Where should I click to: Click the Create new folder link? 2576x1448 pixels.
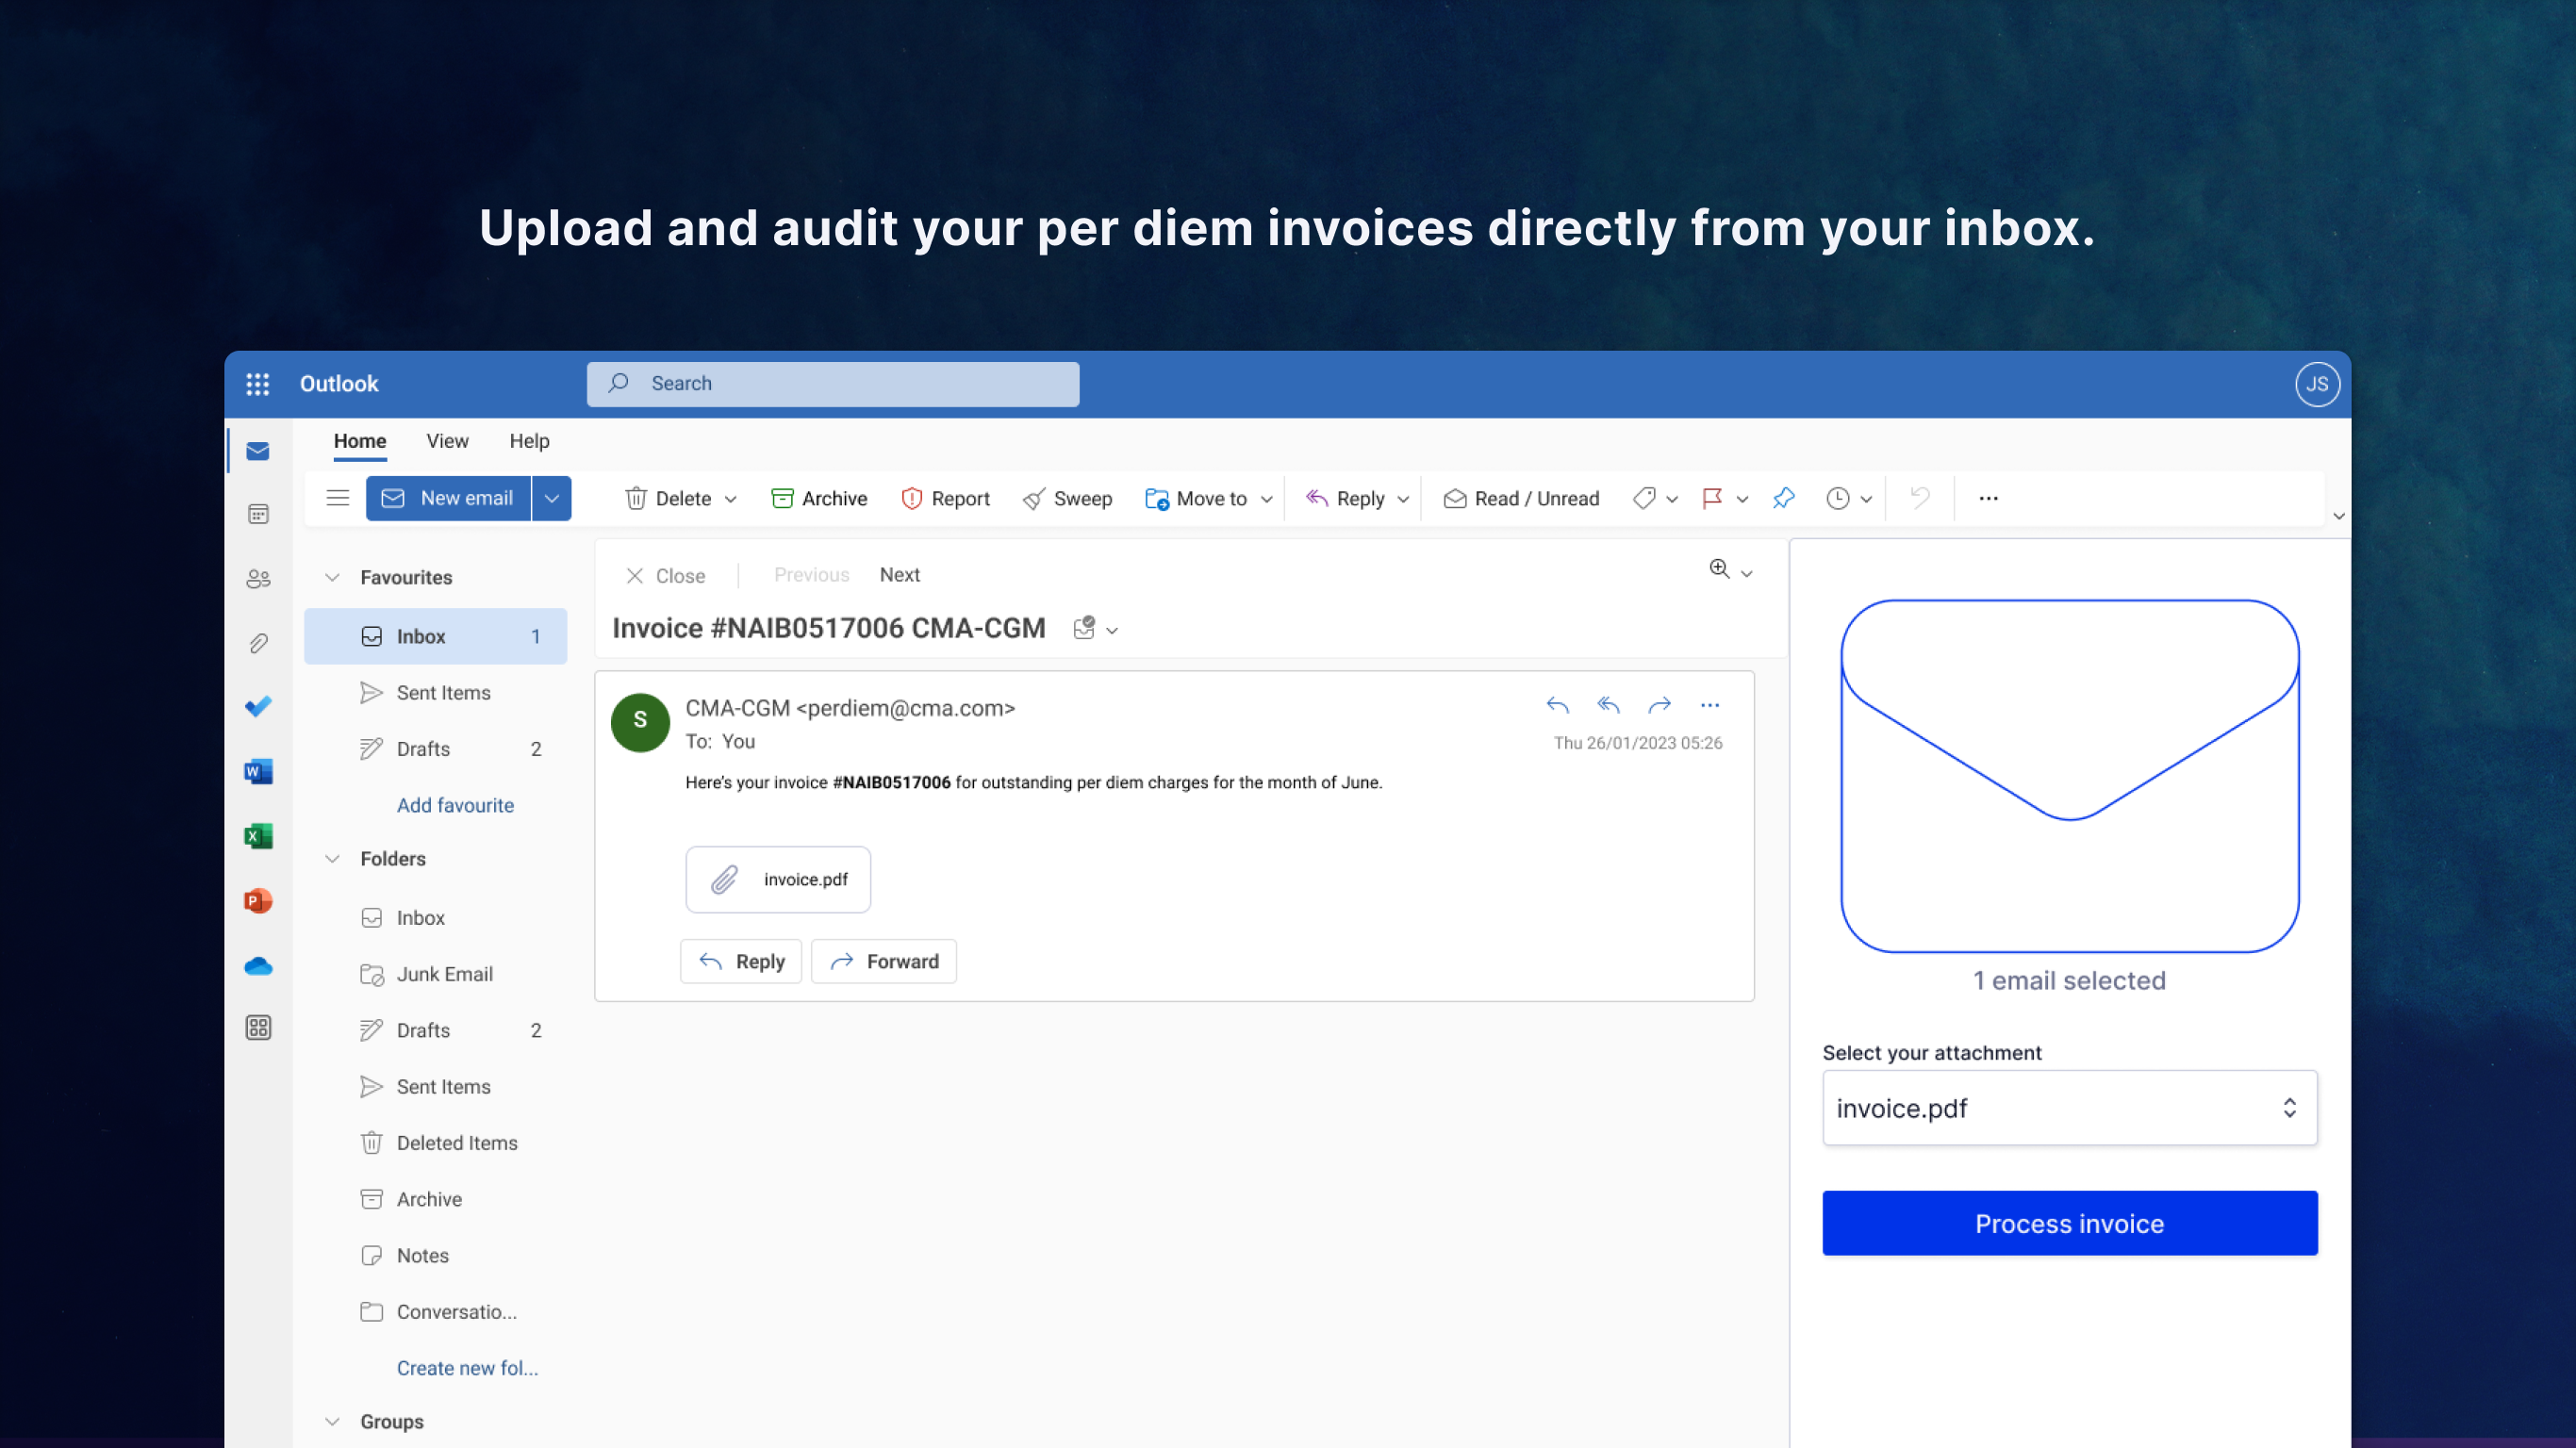click(x=467, y=1368)
